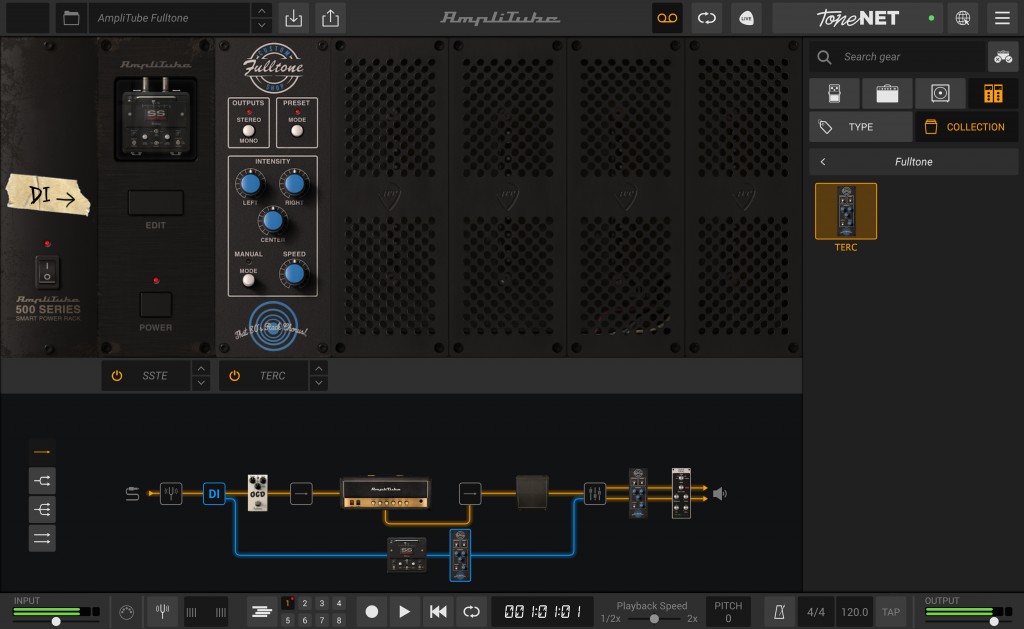This screenshot has width=1024, height=629.
Task: Switch Fulltone OUTPUTS between stereo and mono
Action: click(x=247, y=130)
